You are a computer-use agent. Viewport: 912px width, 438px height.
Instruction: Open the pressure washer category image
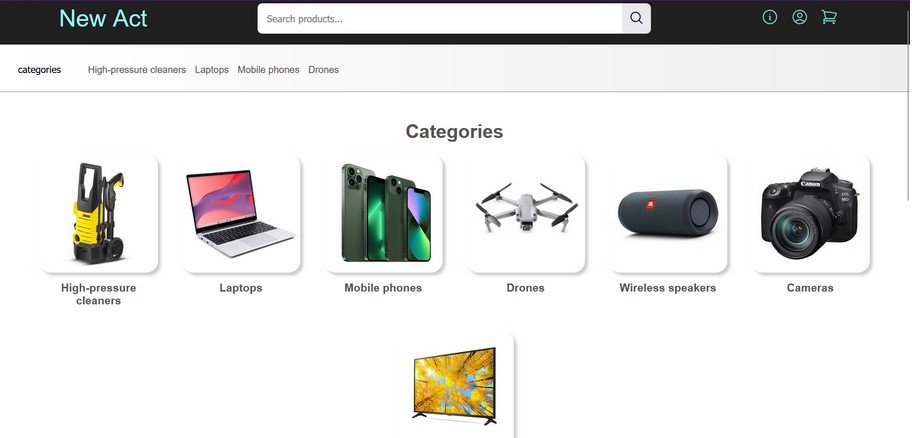coord(98,213)
